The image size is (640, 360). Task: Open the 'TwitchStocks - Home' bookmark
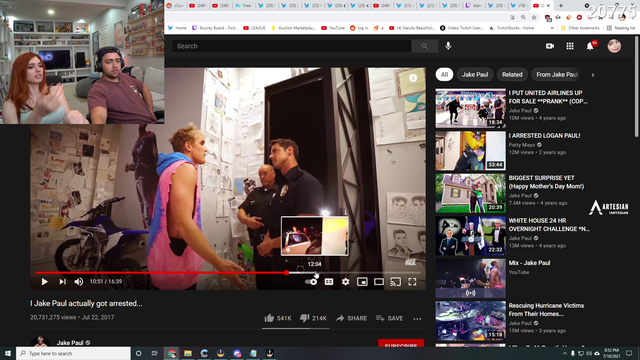point(511,28)
